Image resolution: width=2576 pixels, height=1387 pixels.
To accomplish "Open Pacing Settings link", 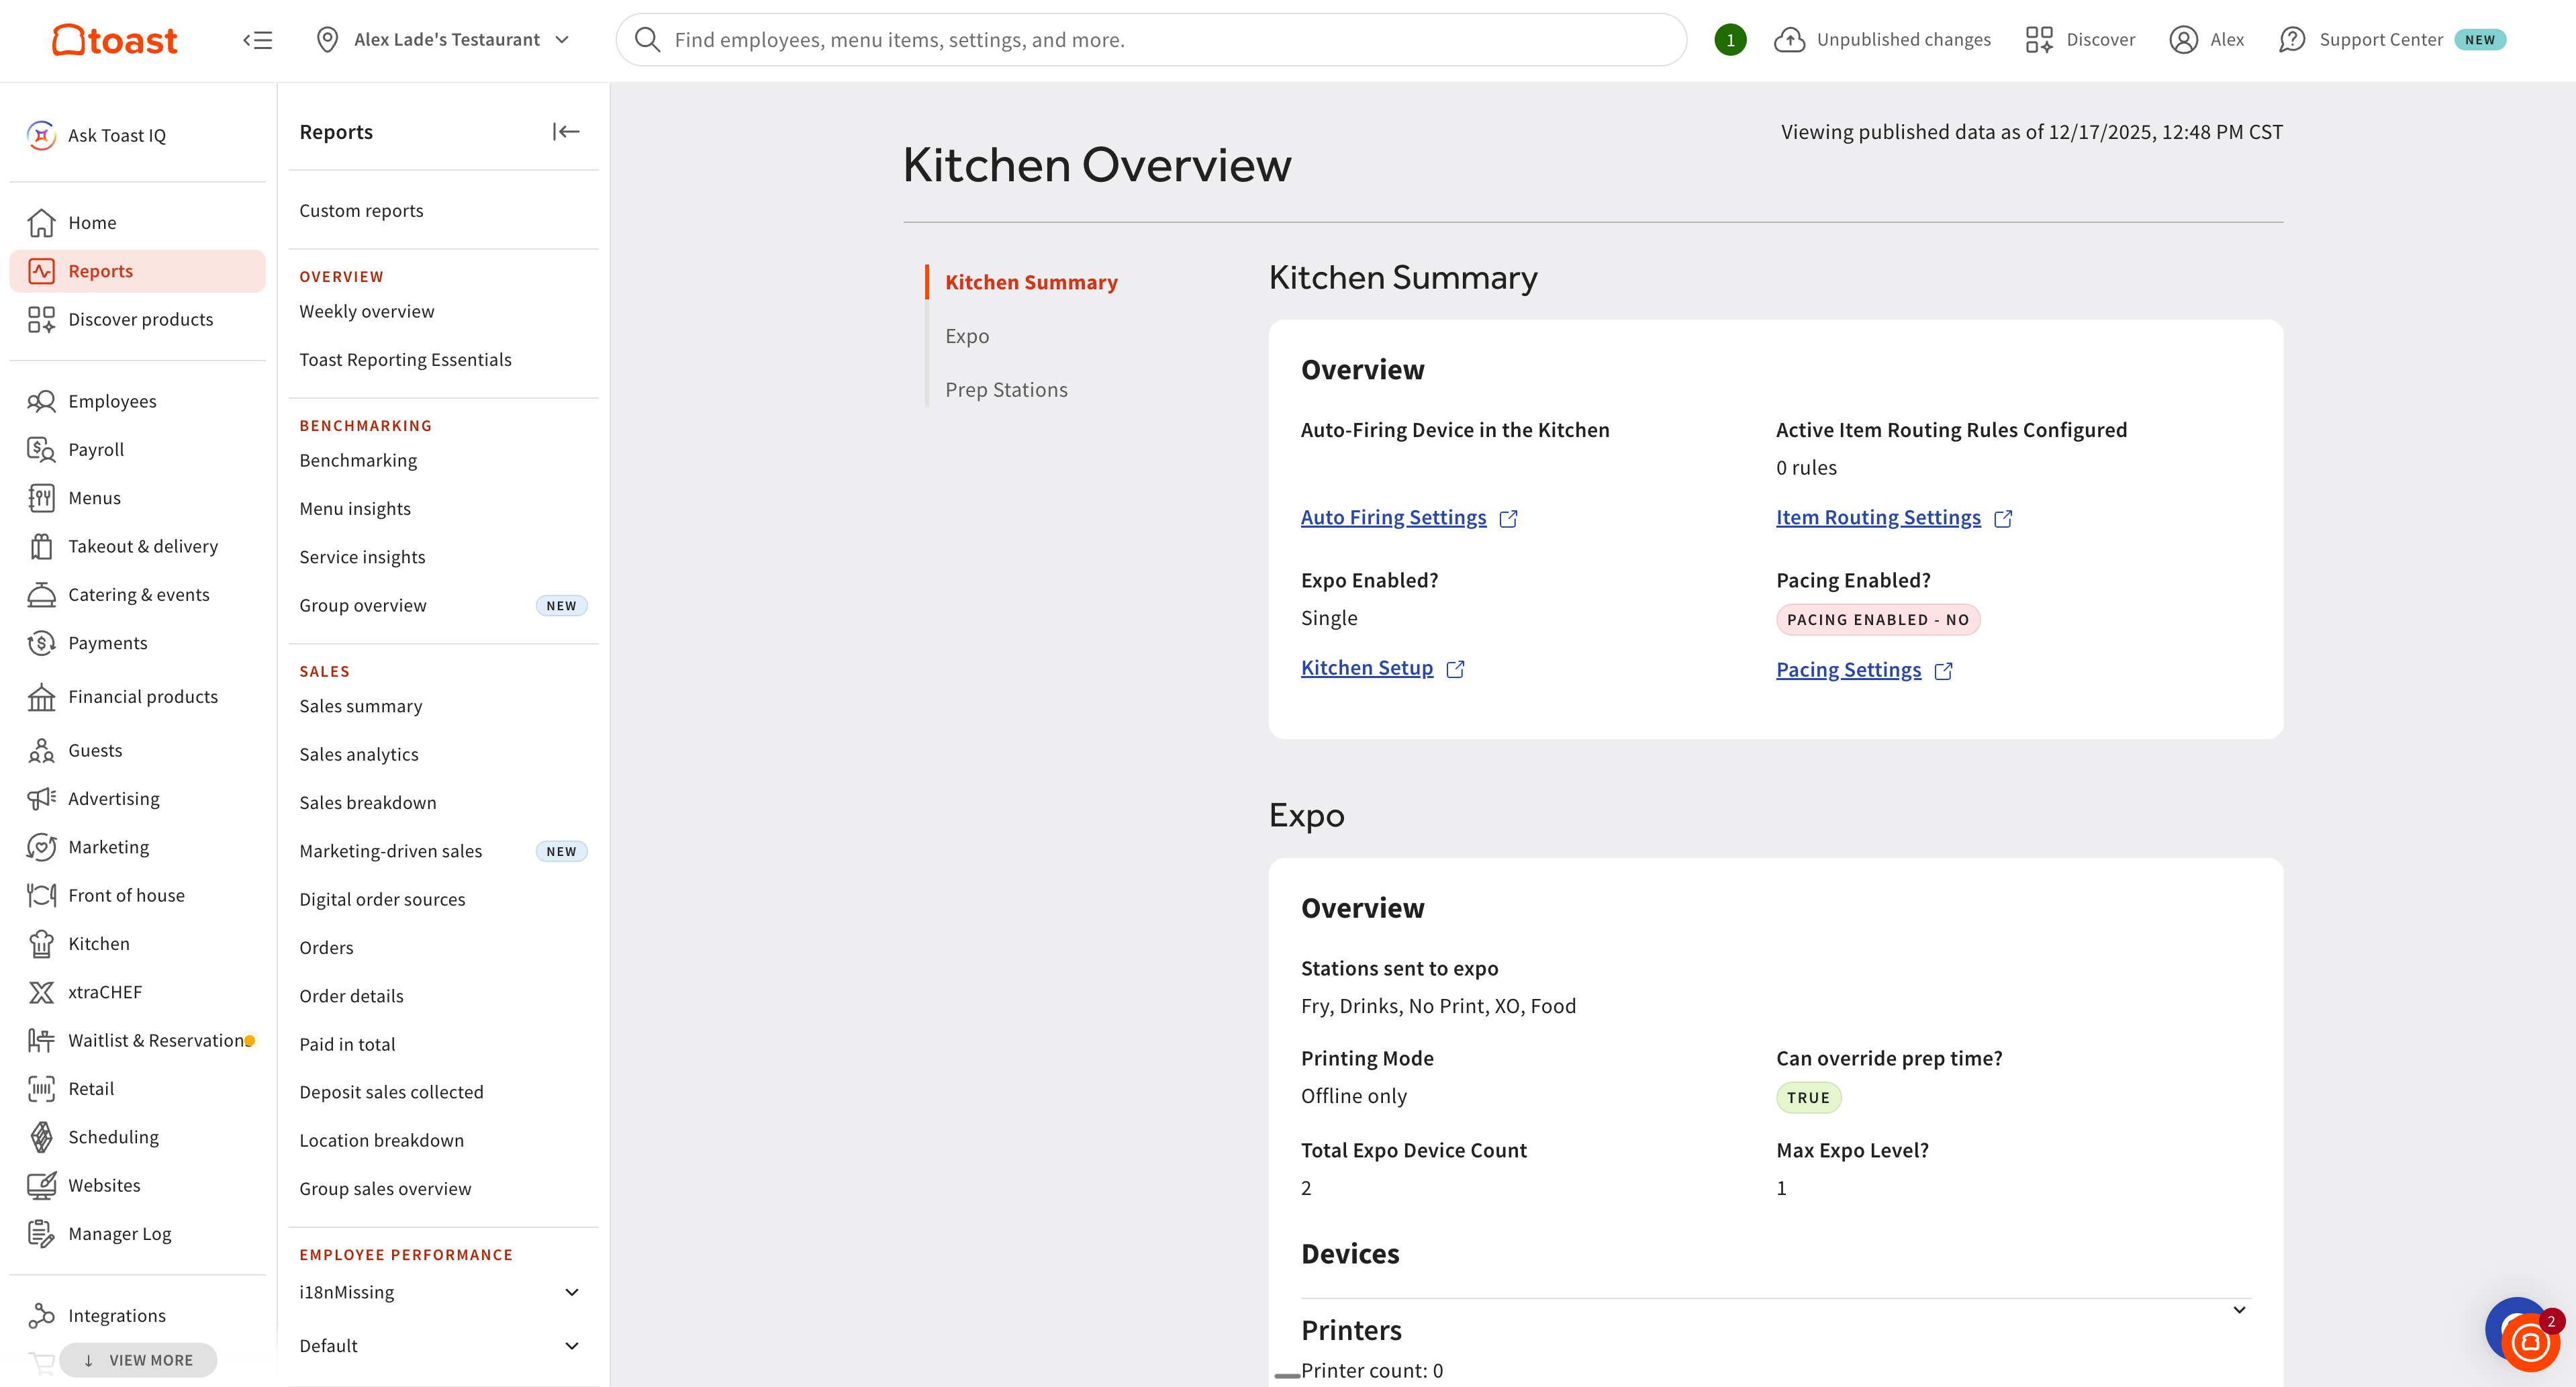I will click(x=1848, y=670).
